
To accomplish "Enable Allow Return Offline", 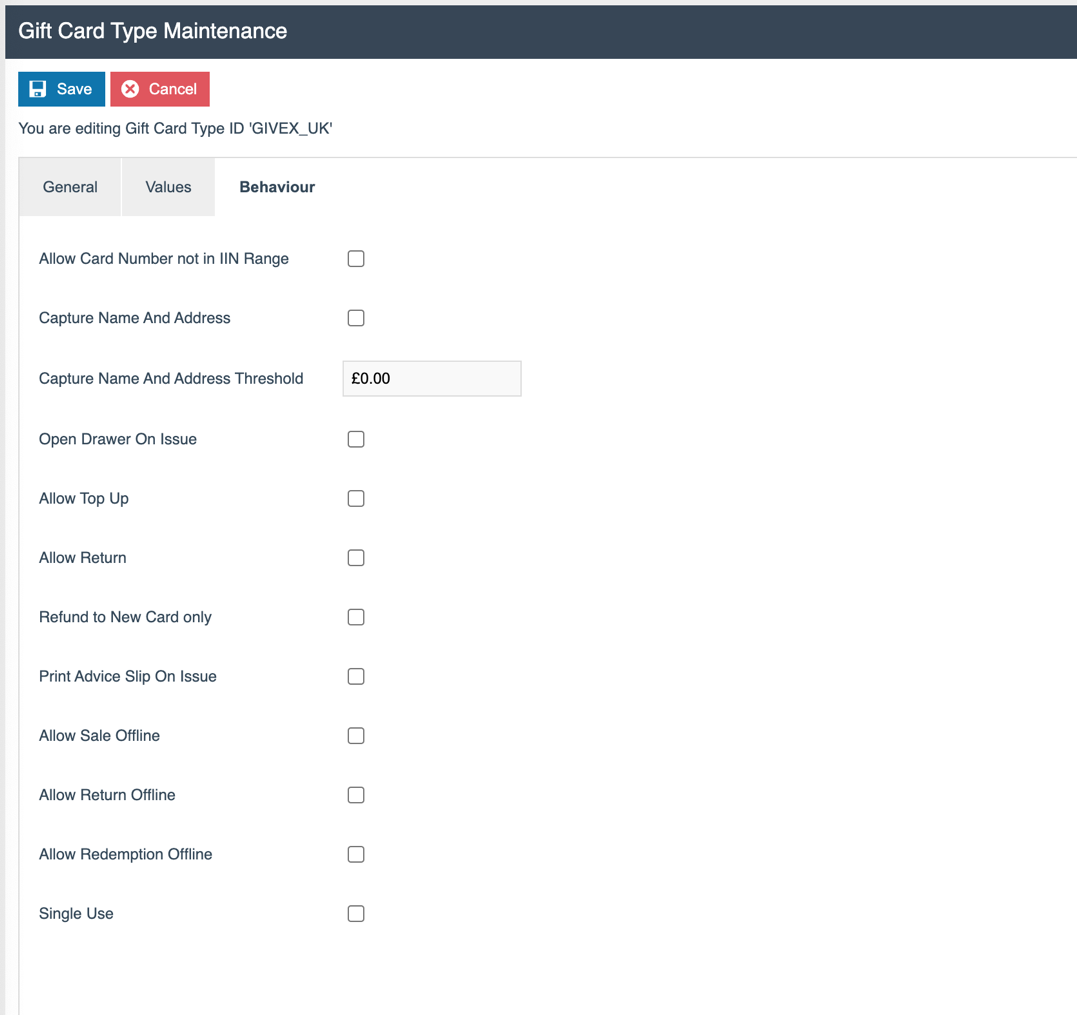I will coord(356,795).
